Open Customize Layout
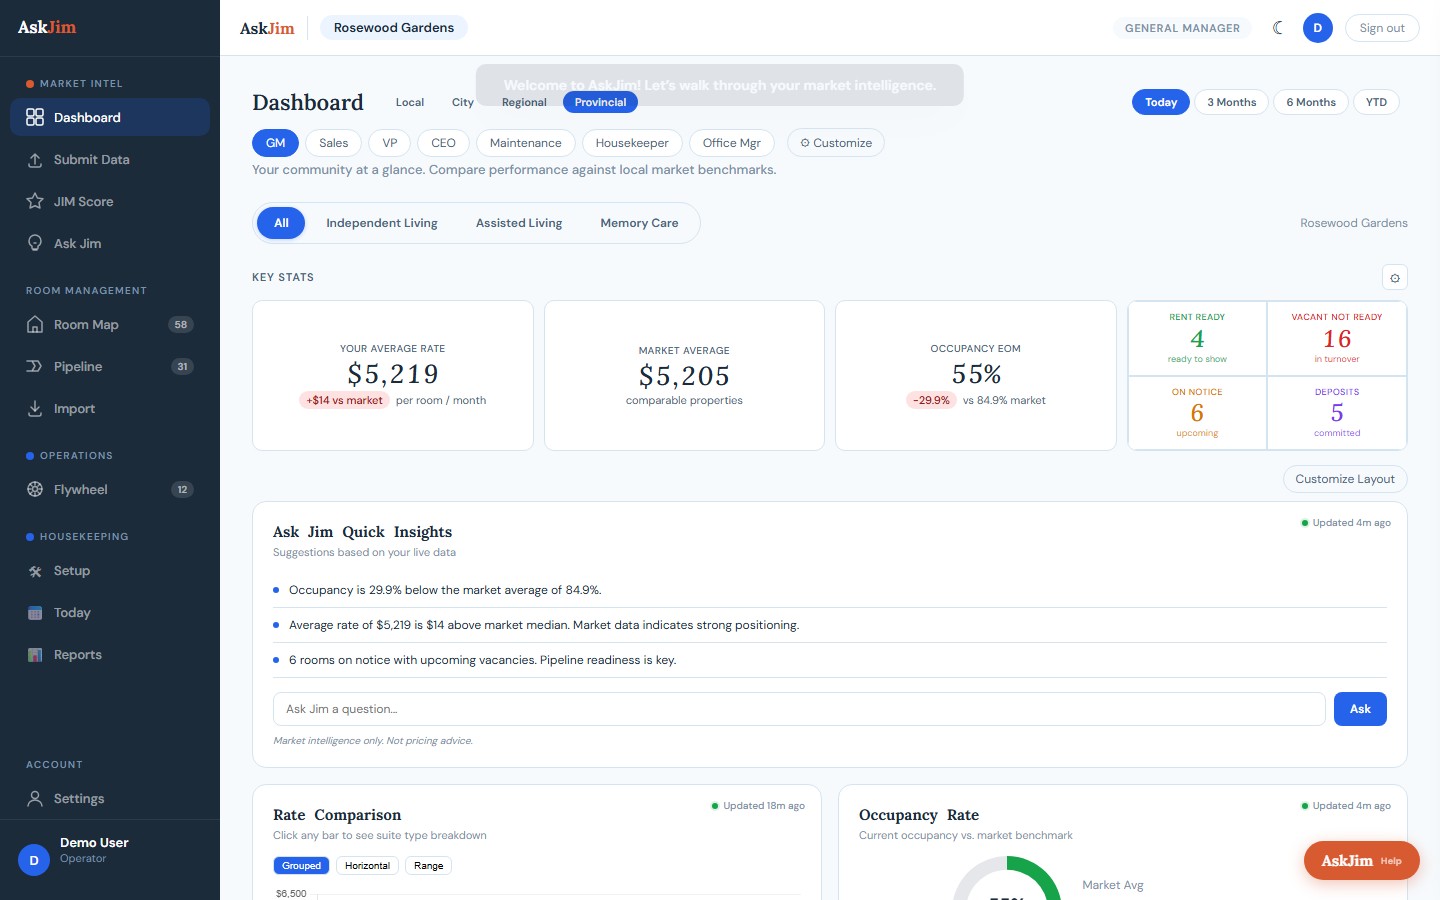 (x=1345, y=479)
